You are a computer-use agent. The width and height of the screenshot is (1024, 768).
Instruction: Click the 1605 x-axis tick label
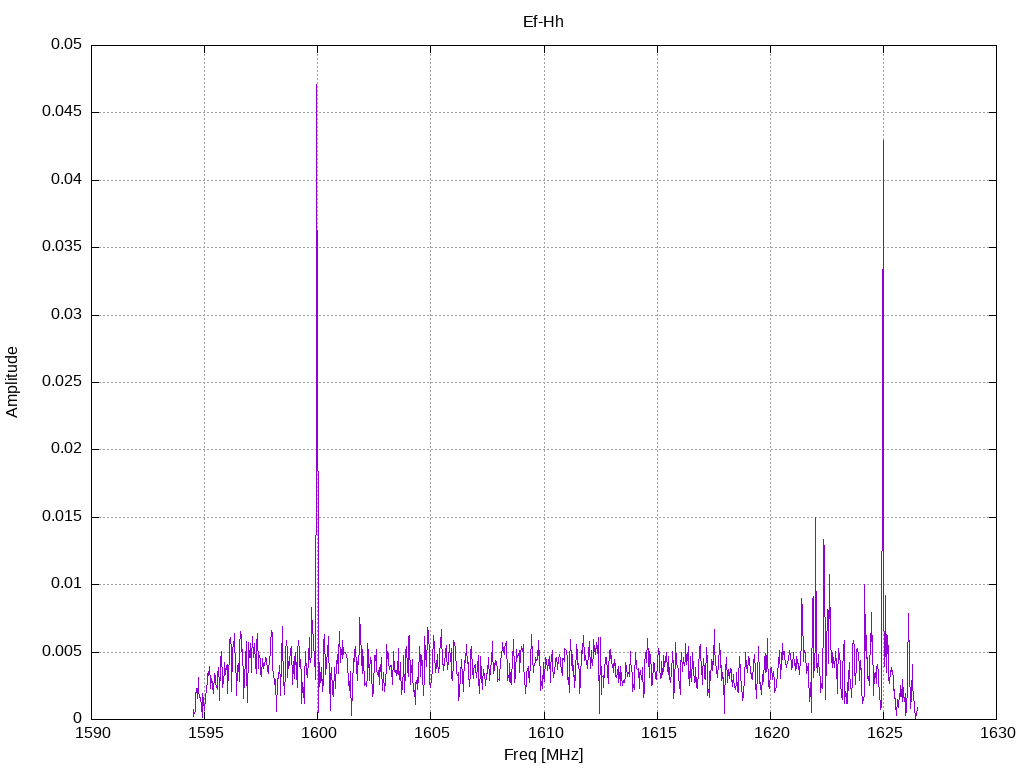432,733
